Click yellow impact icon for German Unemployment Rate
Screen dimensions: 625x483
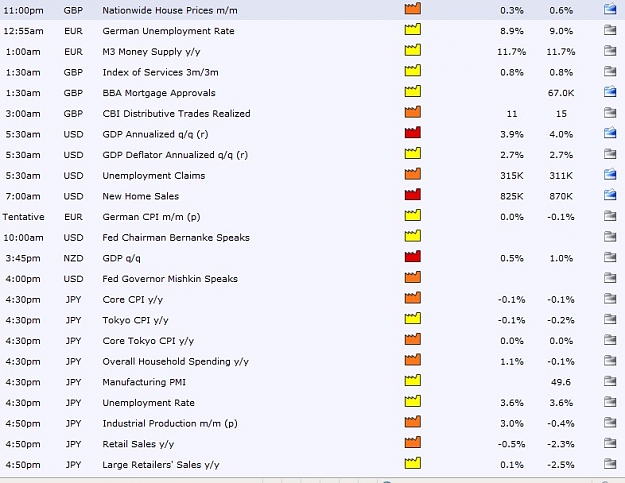tap(413, 29)
